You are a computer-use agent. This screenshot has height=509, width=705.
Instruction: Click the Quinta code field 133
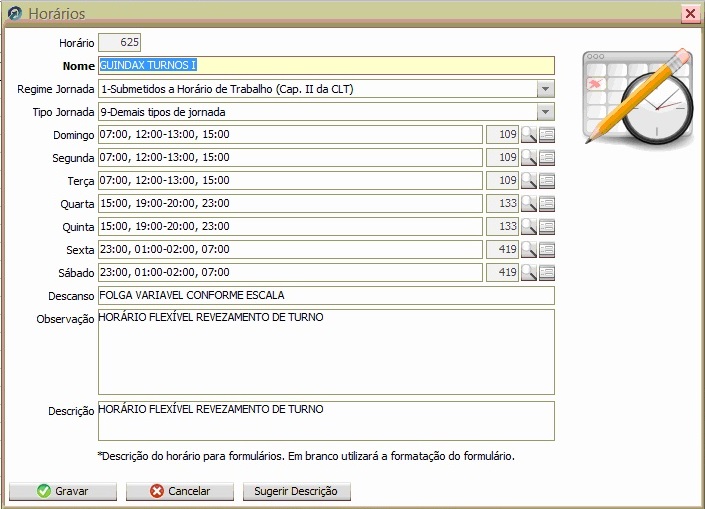pyautogui.click(x=503, y=226)
